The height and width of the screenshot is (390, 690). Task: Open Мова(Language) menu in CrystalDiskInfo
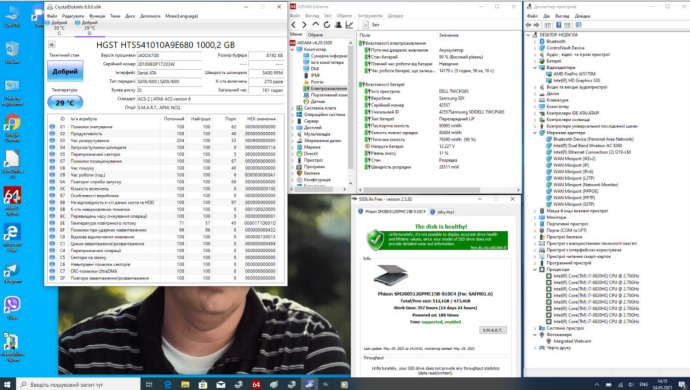(181, 16)
